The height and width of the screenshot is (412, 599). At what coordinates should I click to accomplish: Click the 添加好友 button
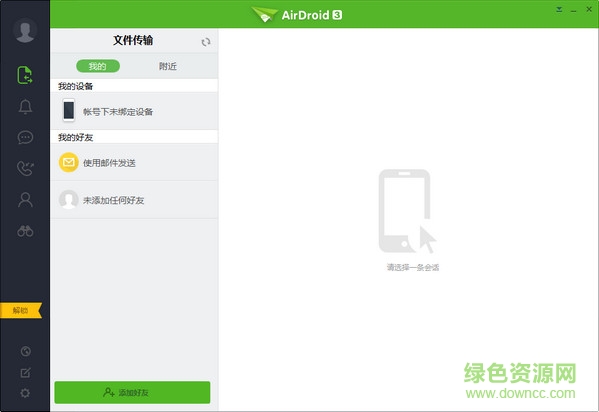pyautogui.click(x=132, y=392)
